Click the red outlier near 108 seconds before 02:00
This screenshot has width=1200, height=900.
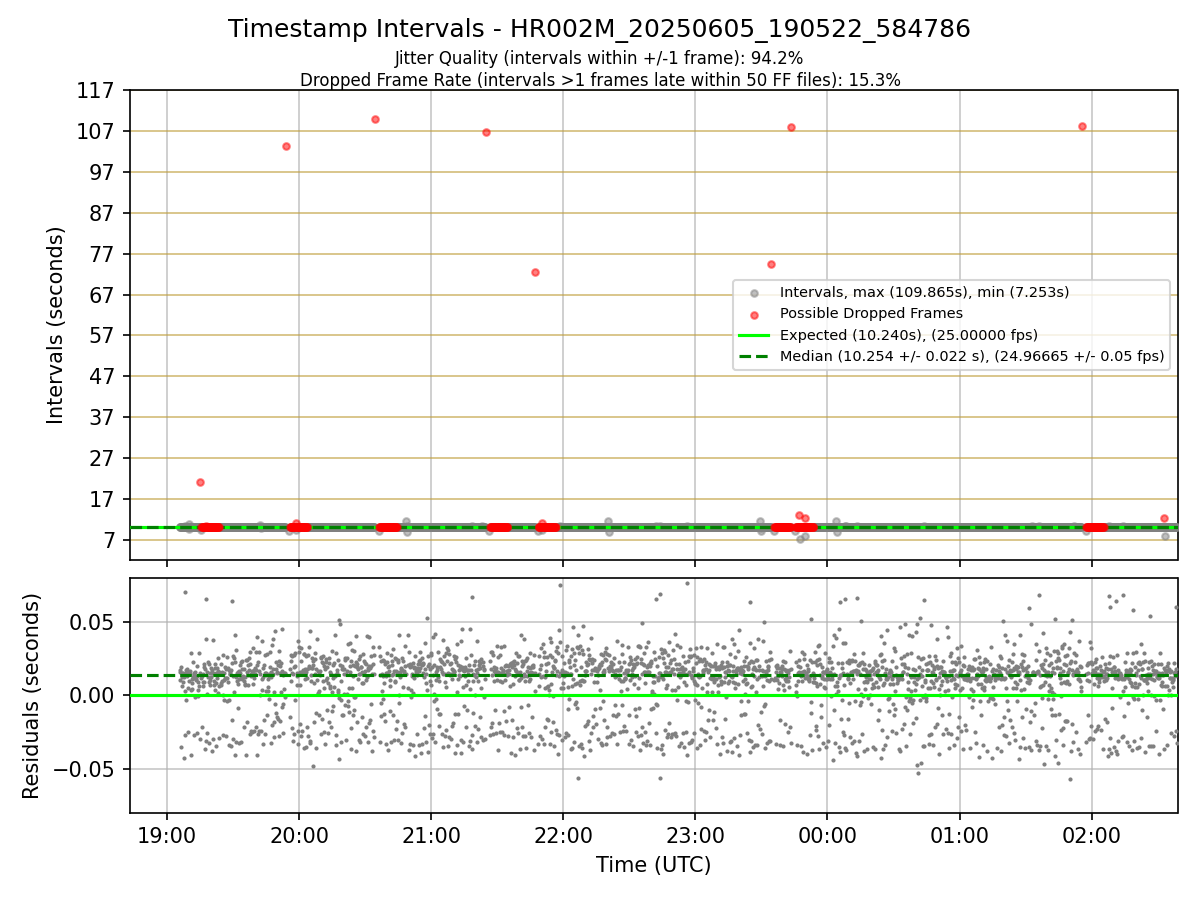(1082, 126)
